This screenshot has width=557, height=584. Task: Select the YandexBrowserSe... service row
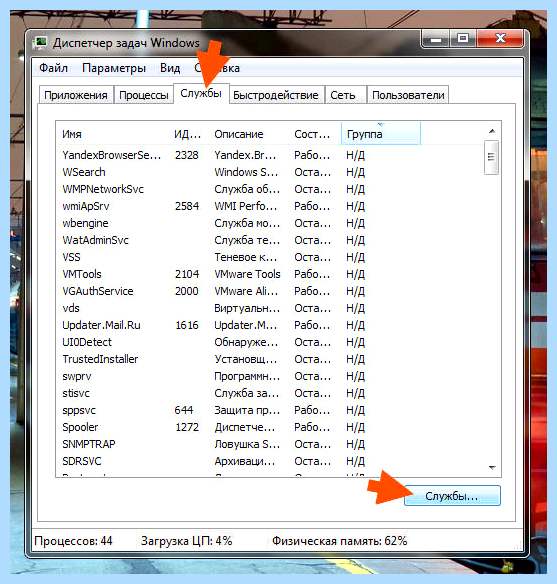(271, 155)
